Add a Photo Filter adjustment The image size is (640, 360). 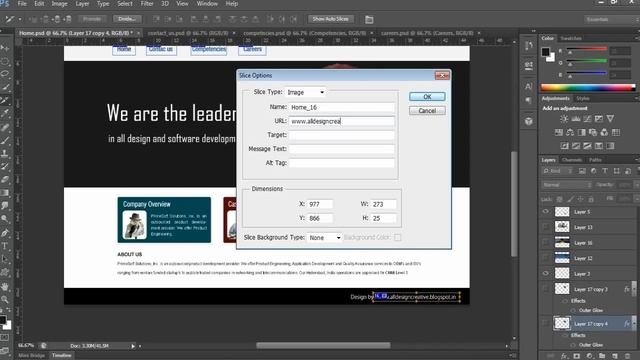click(x=593, y=132)
